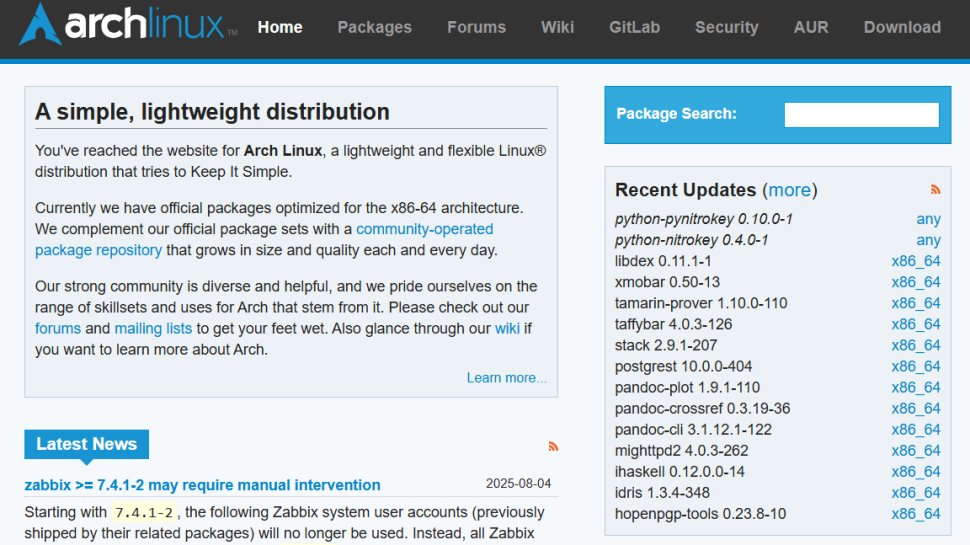Open idris 1.3.4-348 package
970x545 pixels.
662,492
